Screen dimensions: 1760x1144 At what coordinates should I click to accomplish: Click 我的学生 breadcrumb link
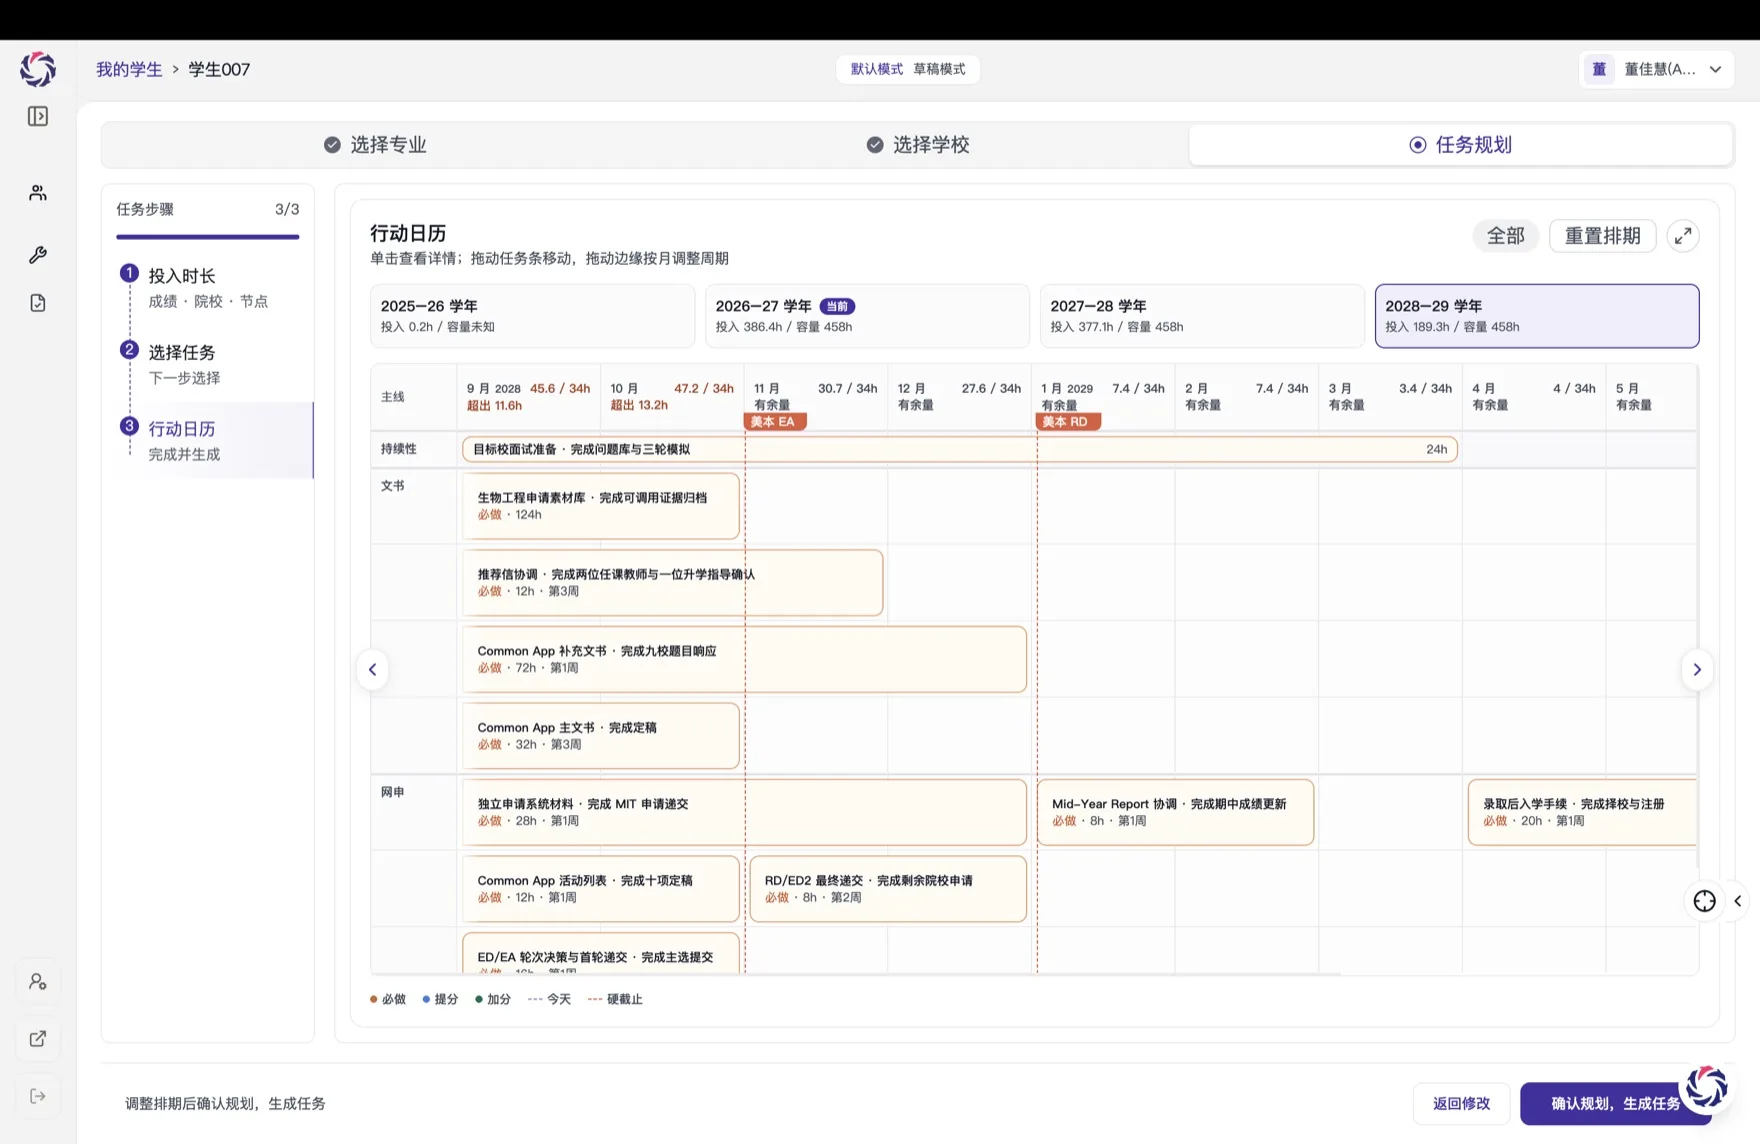(129, 69)
